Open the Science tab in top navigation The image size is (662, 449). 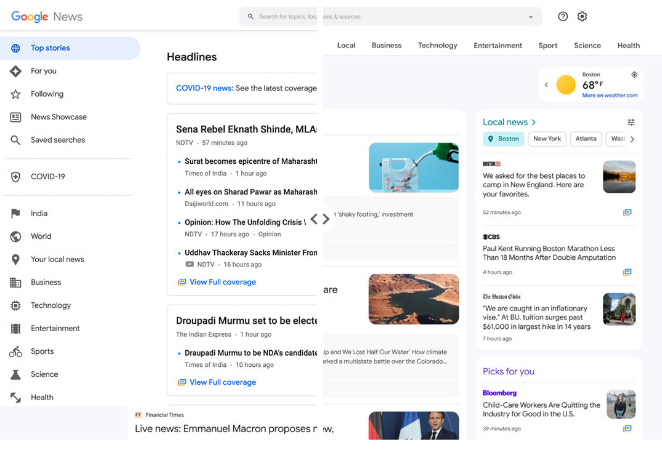click(x=587, y=46)
